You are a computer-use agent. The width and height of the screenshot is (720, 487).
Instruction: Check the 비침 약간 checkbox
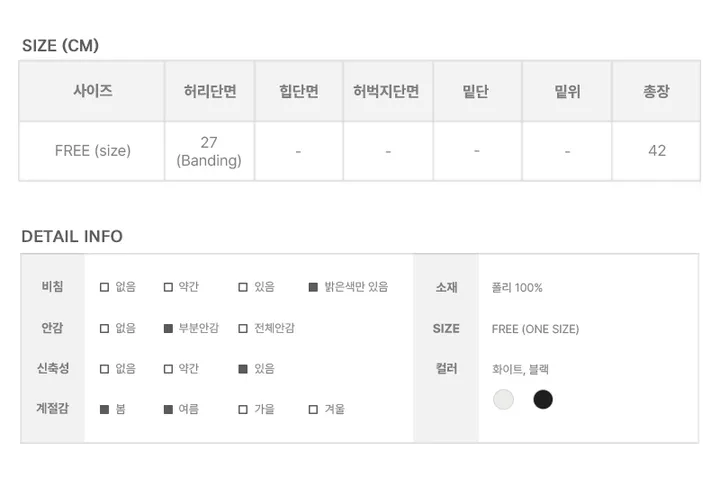(168, 287)
